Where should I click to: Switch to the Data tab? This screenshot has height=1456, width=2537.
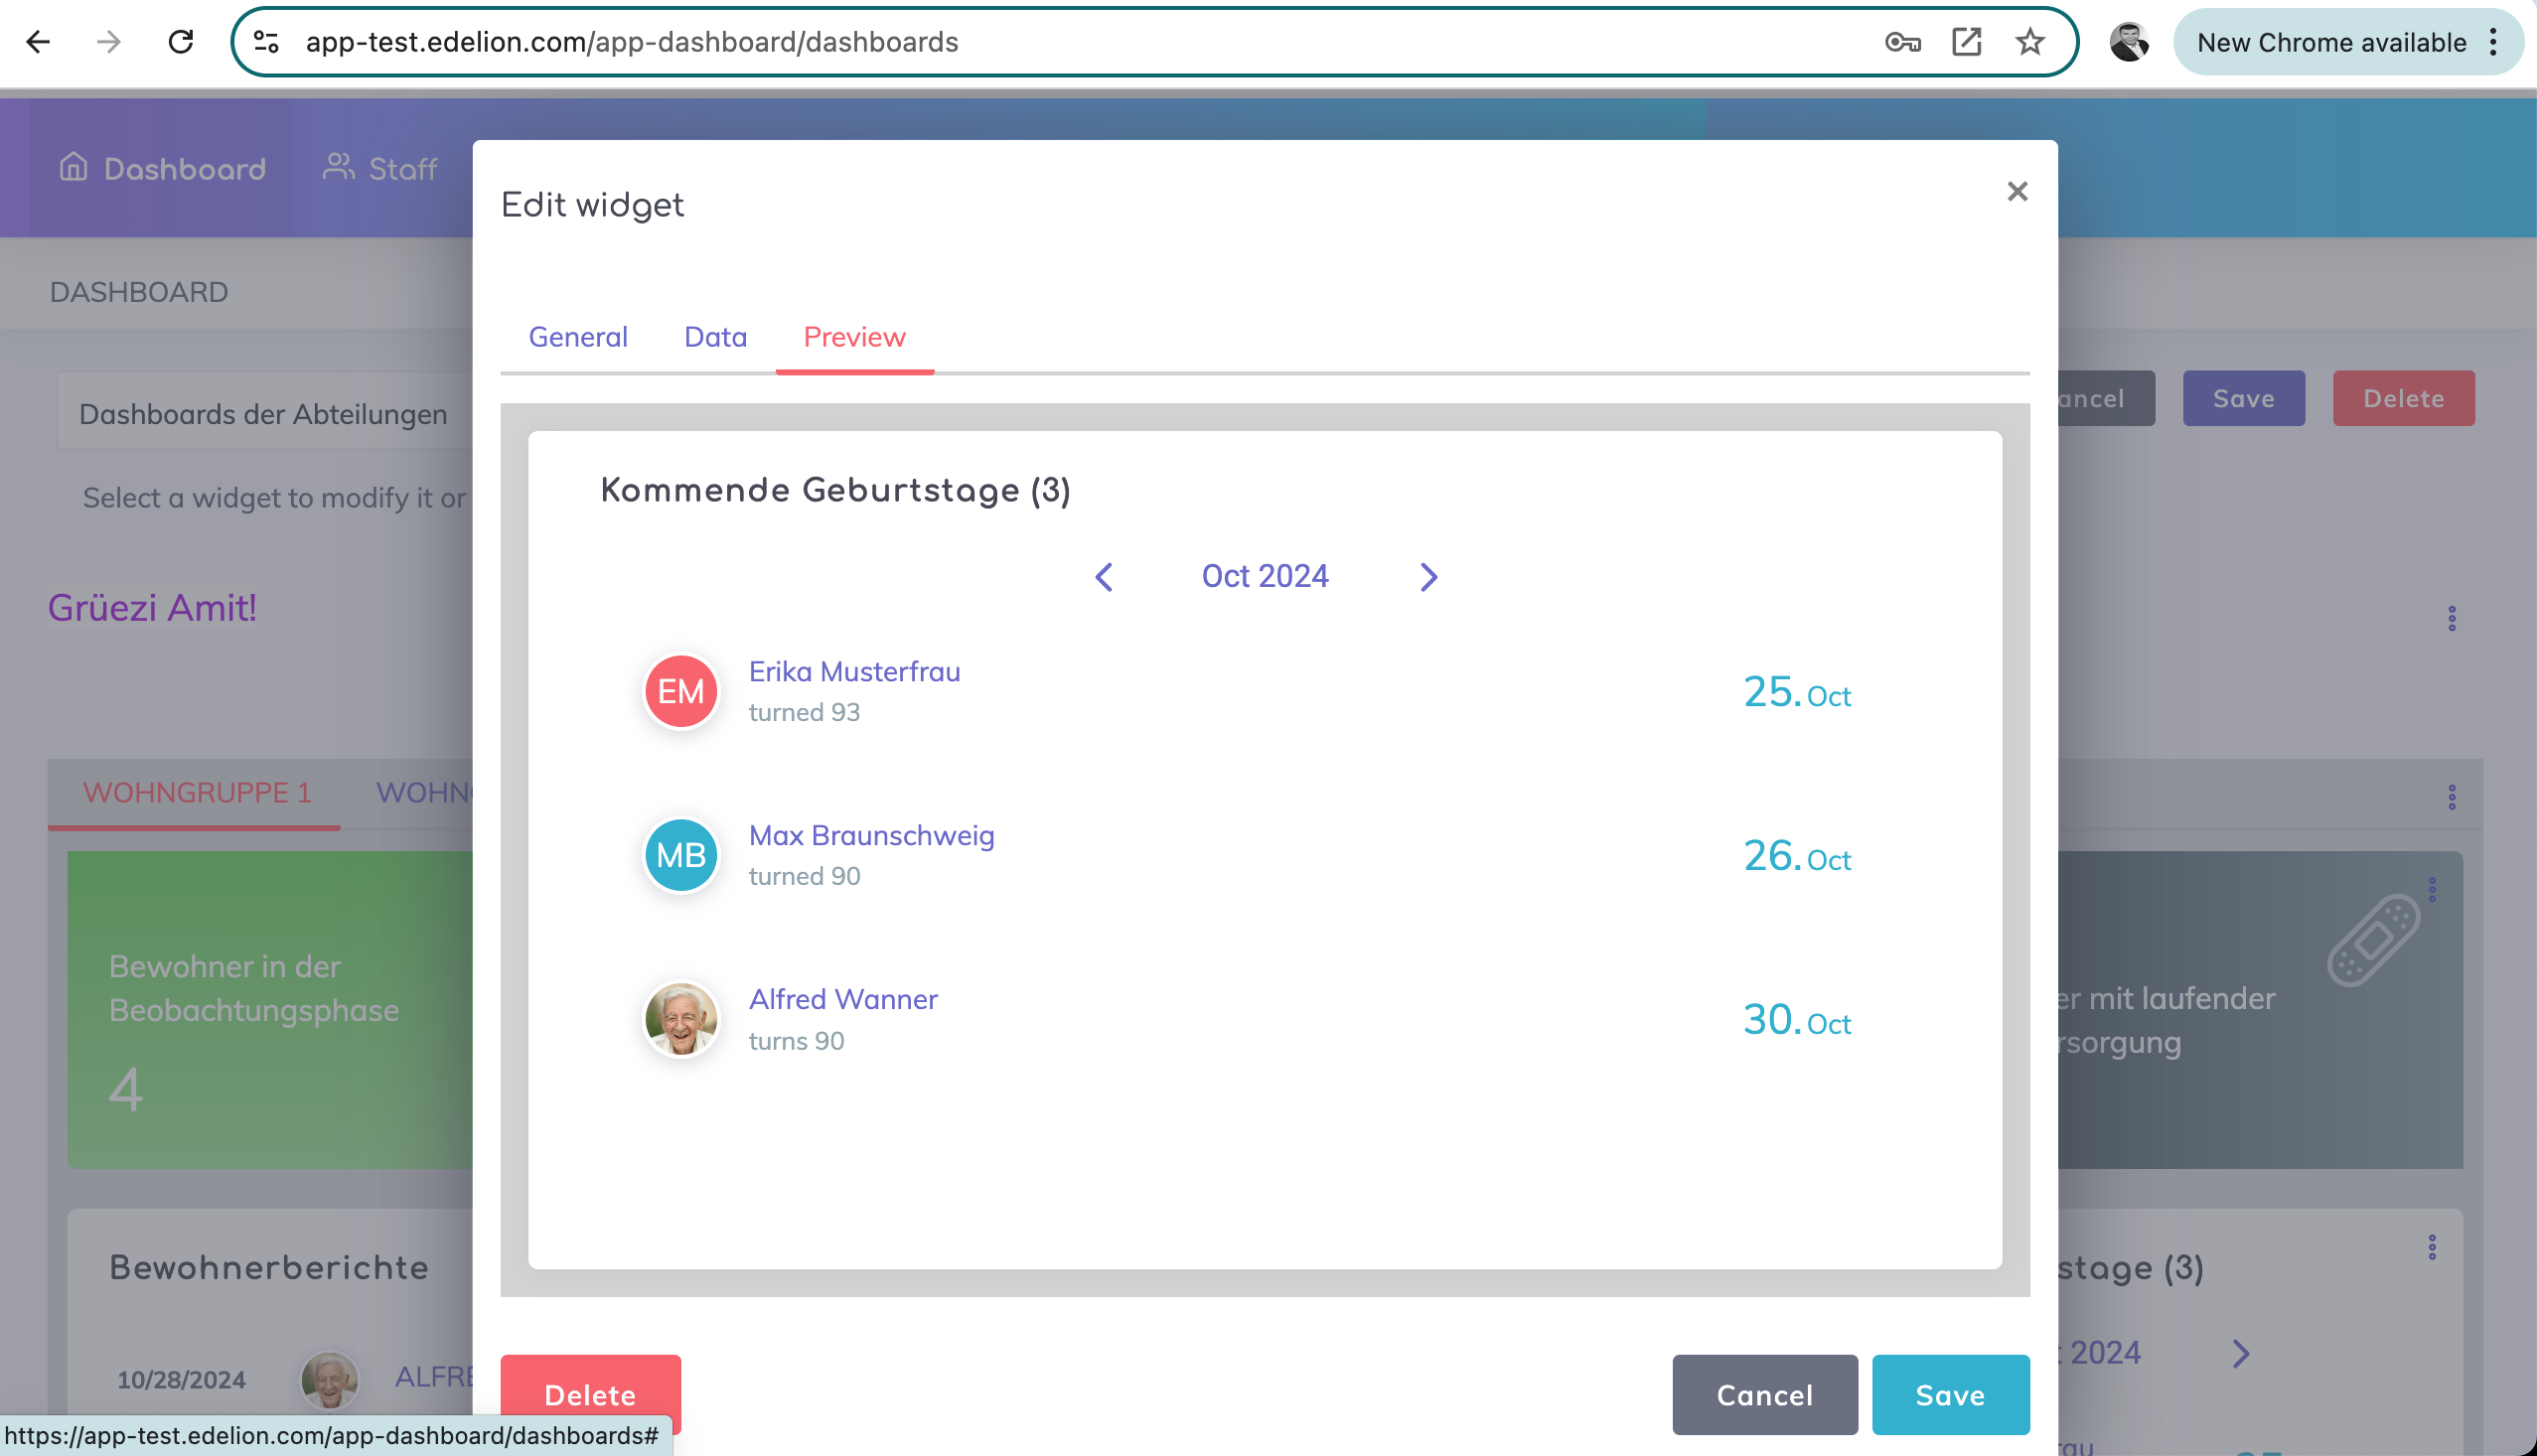tap(715, 337)
